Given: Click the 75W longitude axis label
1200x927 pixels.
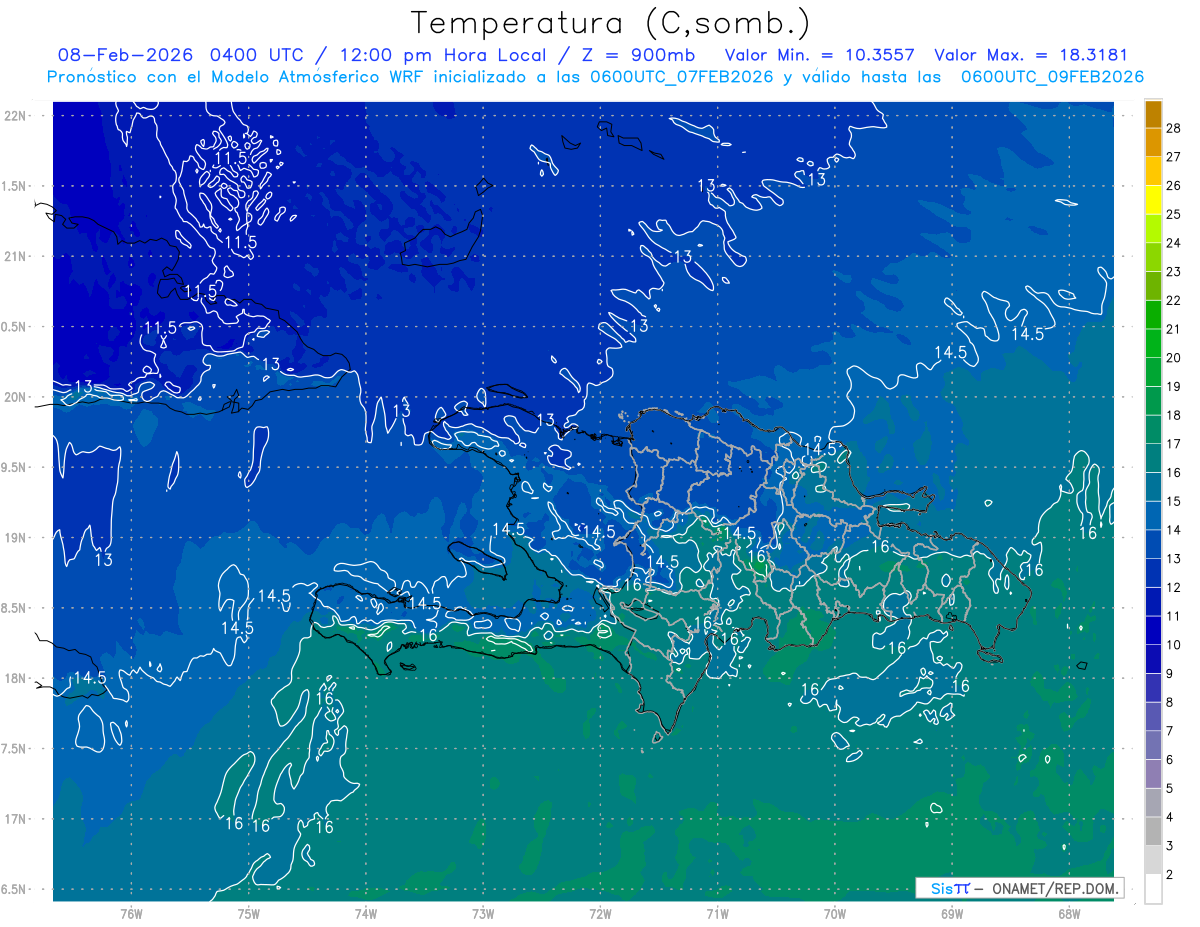Looking at the screenshot, I should point(248,913).
